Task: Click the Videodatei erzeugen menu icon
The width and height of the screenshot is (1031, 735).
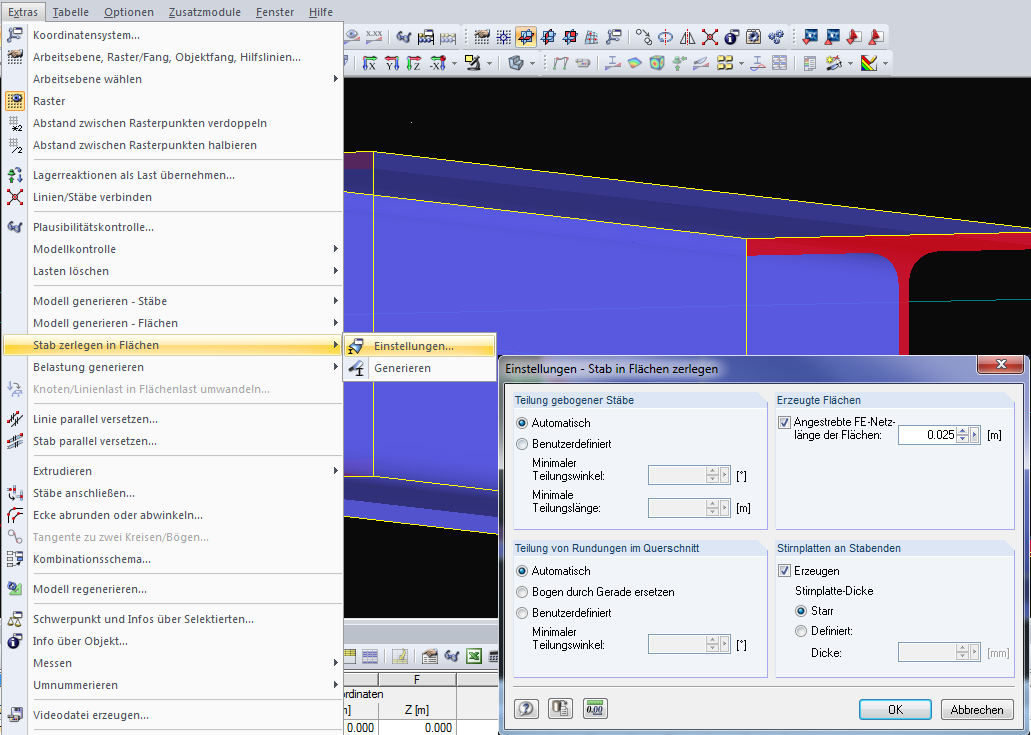Action: tap(14, 715)
